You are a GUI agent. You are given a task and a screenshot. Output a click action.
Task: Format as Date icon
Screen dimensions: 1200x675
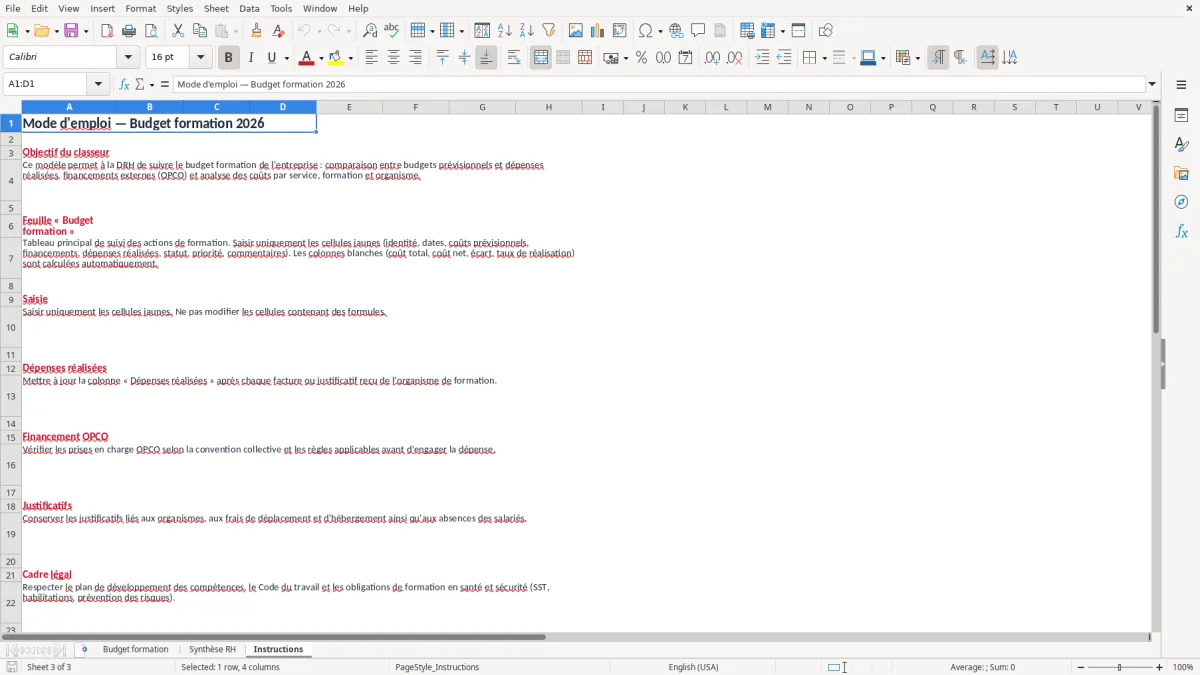pyautogui.click(x=685, y=58)
